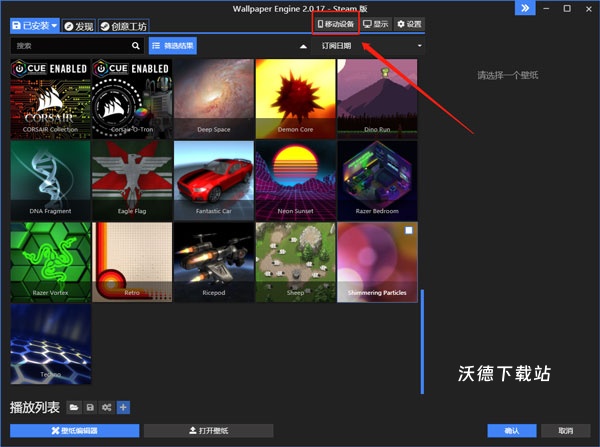This screenshot has height=447, width=600.
Task: Select the Dino Run wallpaper
Action: pyautogui.click(x=377, y=99)
